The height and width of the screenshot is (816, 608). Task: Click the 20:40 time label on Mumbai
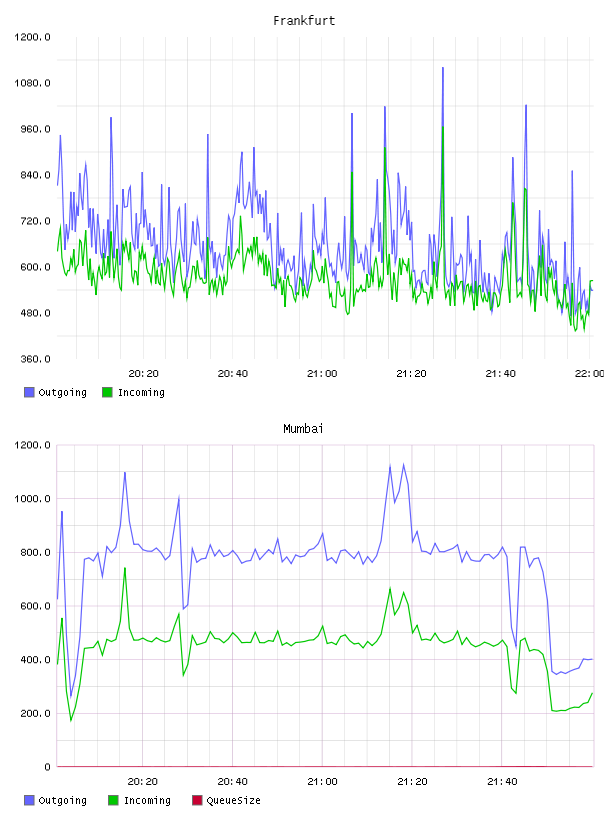point(233,782)
